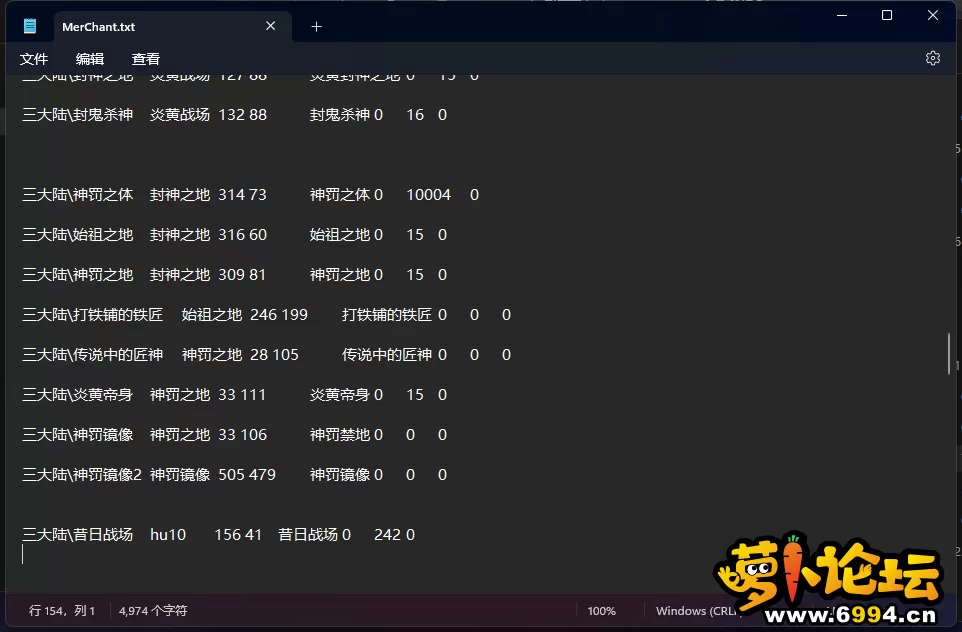Click the vertical scrollbar thumb
This screenshot has height=632, width=962.
949,353
